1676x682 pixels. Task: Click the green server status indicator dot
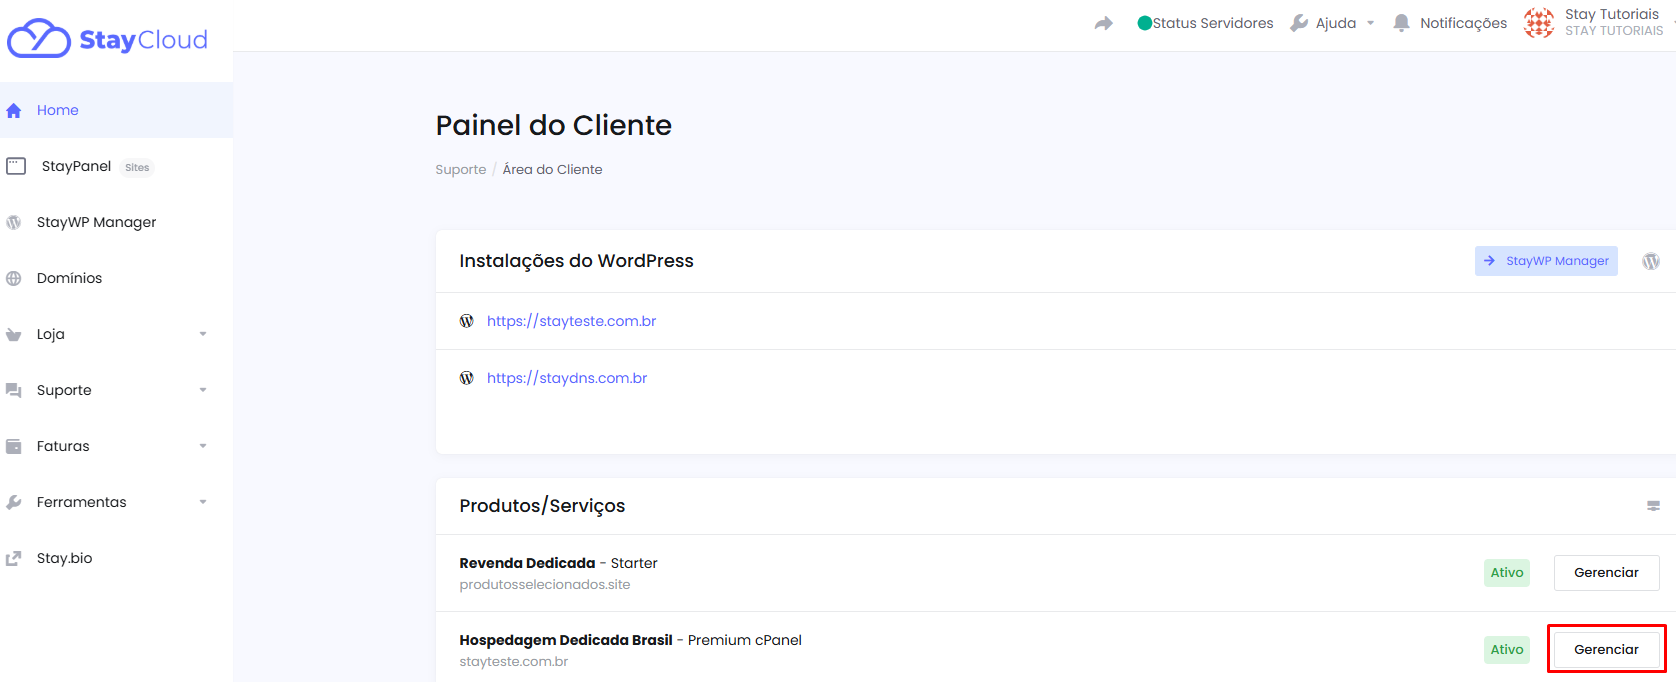(1145, 23)
